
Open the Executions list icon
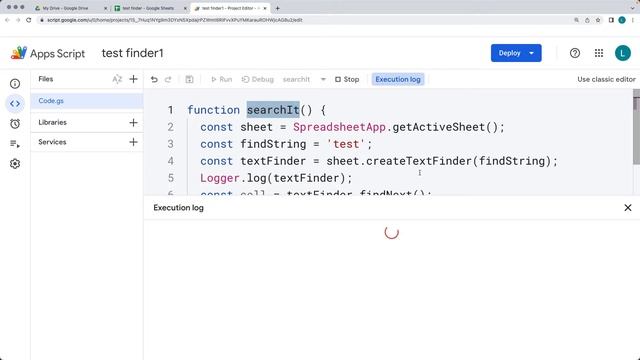click(x=15, y=144)
